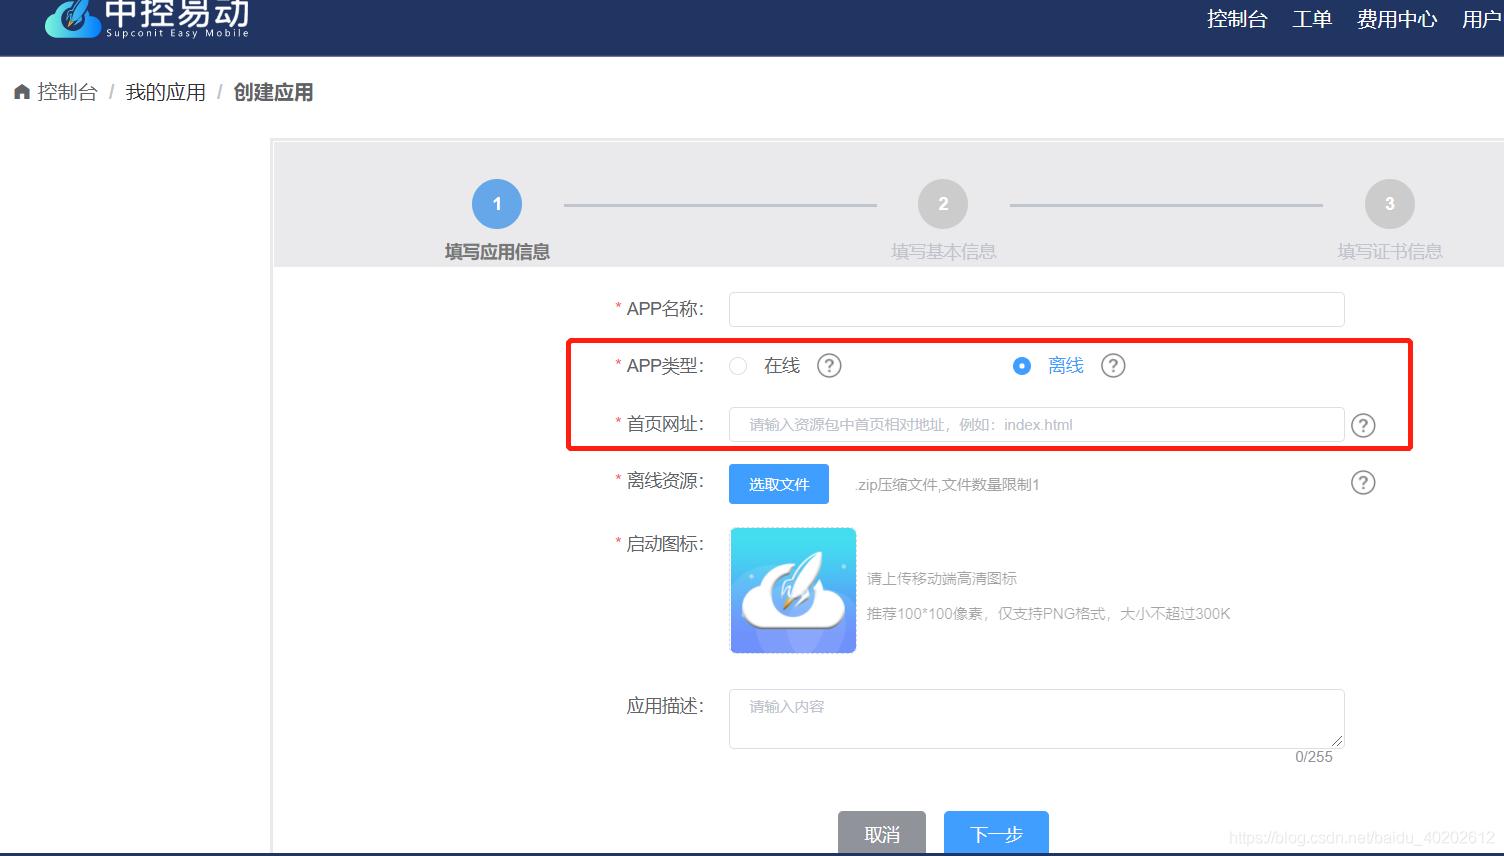The image size is (1504, 856).
Task: Click step 1 indicator 填写应用信息
Action: pos(497,203)
